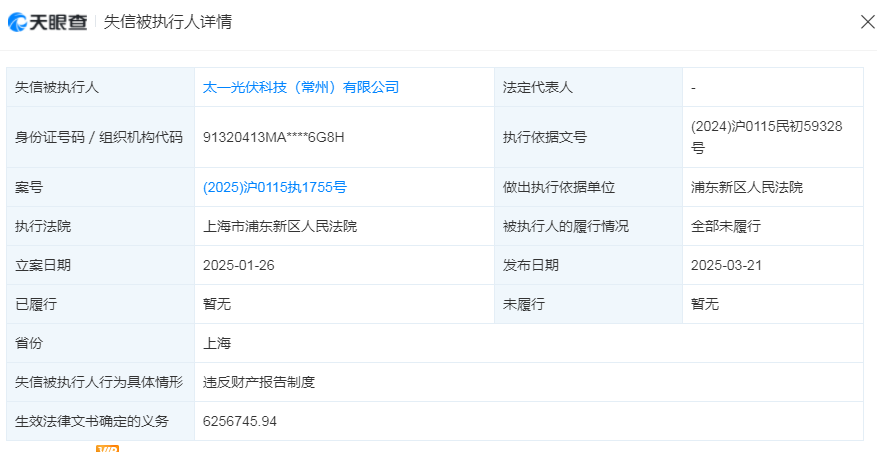Click the orange VIP badge at bottom

click(x=107, y=448)
